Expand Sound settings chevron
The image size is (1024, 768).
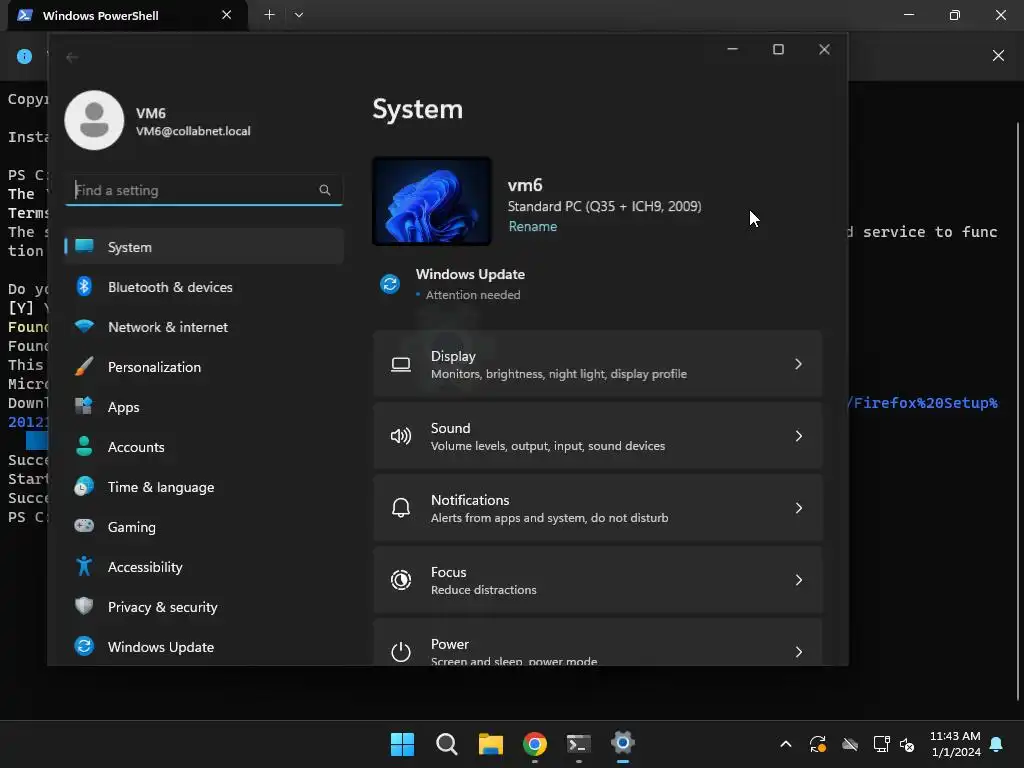(x=798, y=436)
